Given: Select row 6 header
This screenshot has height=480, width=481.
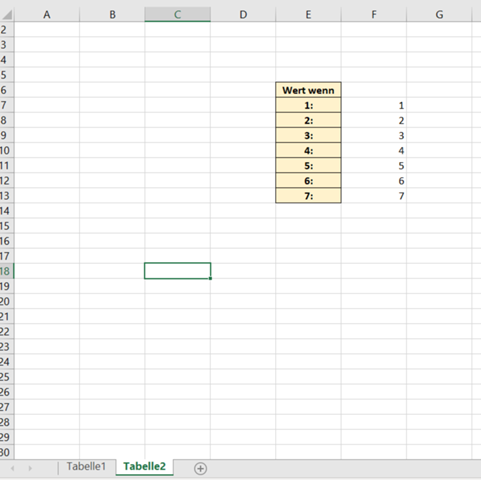Looking at the screenshot, I should pos(7,90).
